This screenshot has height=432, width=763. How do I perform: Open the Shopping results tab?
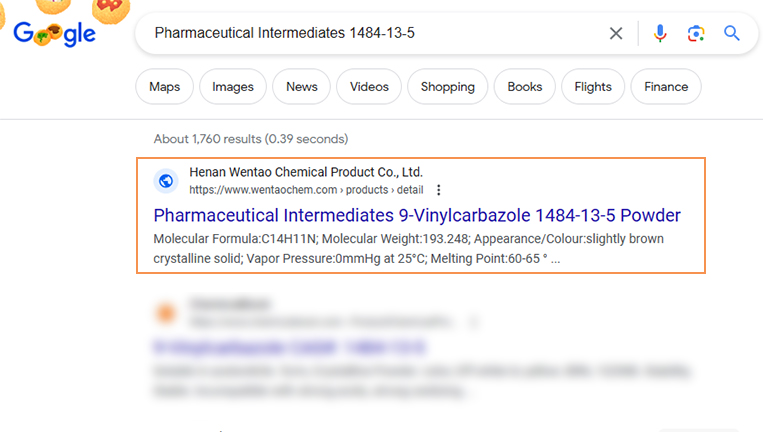click(448, 87)
